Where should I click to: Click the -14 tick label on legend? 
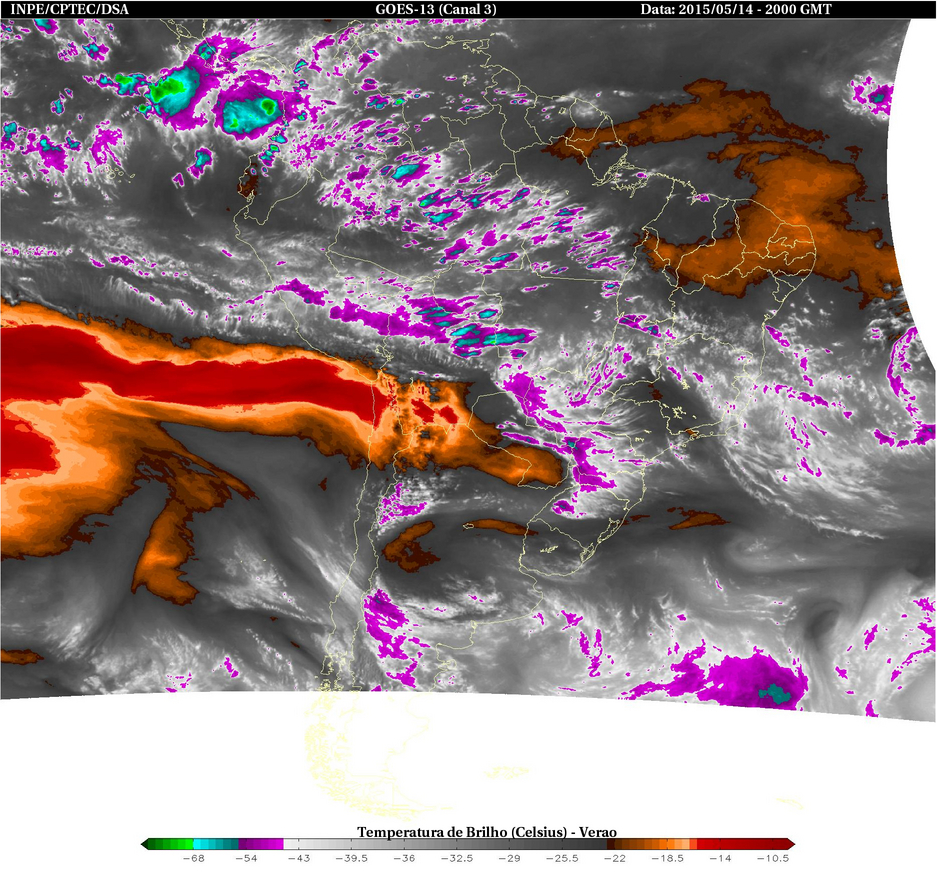click(720, 858)
